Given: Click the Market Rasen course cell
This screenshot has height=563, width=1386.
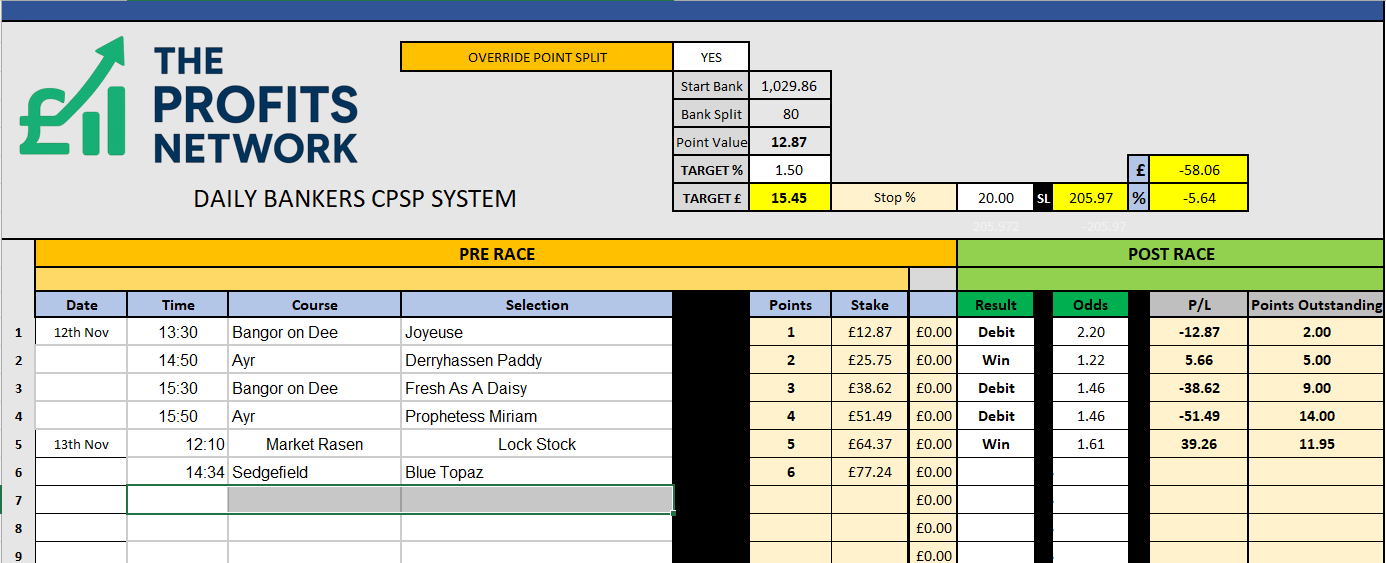Looking at the screenshot, I should click(314, 444).
